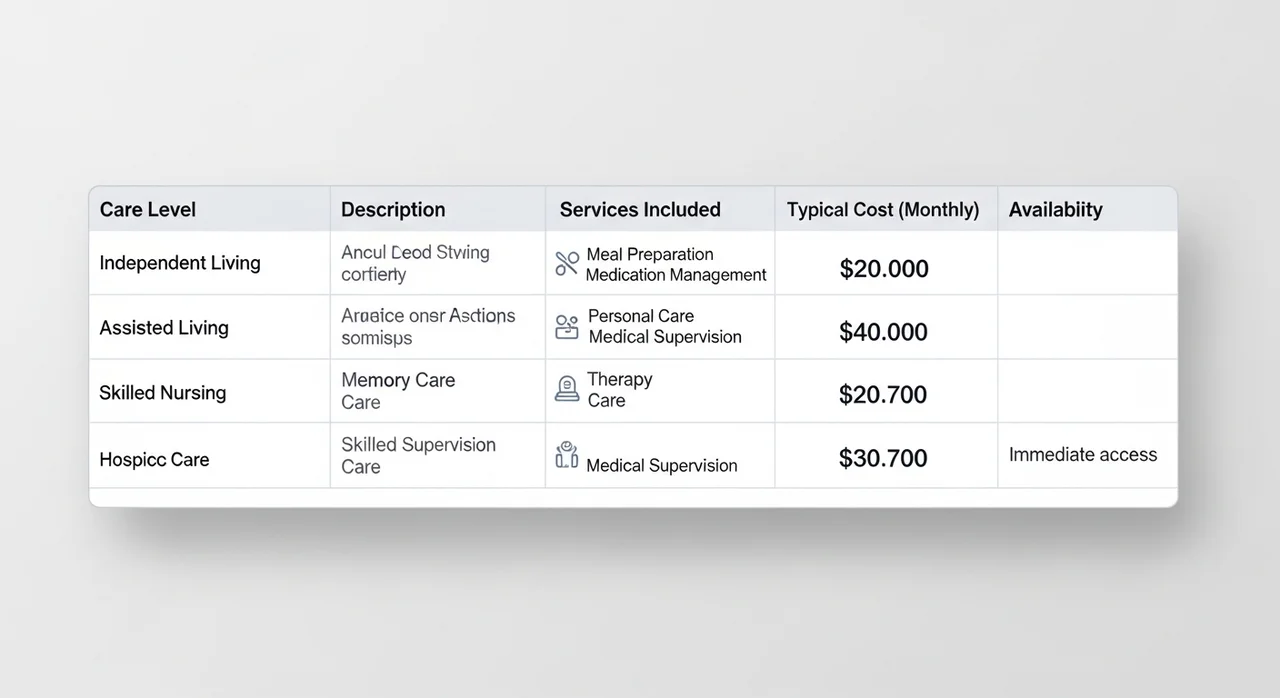Click the Personal Care row icon
Screen dimensions: 1280x698
[567, 327]
